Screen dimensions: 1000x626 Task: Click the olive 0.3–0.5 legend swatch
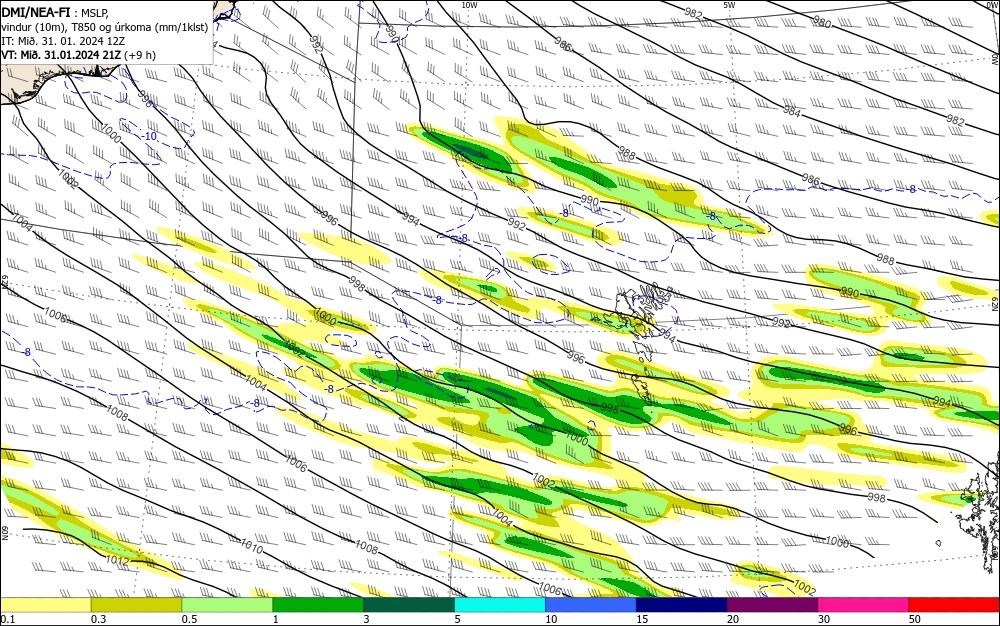coord(136,604)
